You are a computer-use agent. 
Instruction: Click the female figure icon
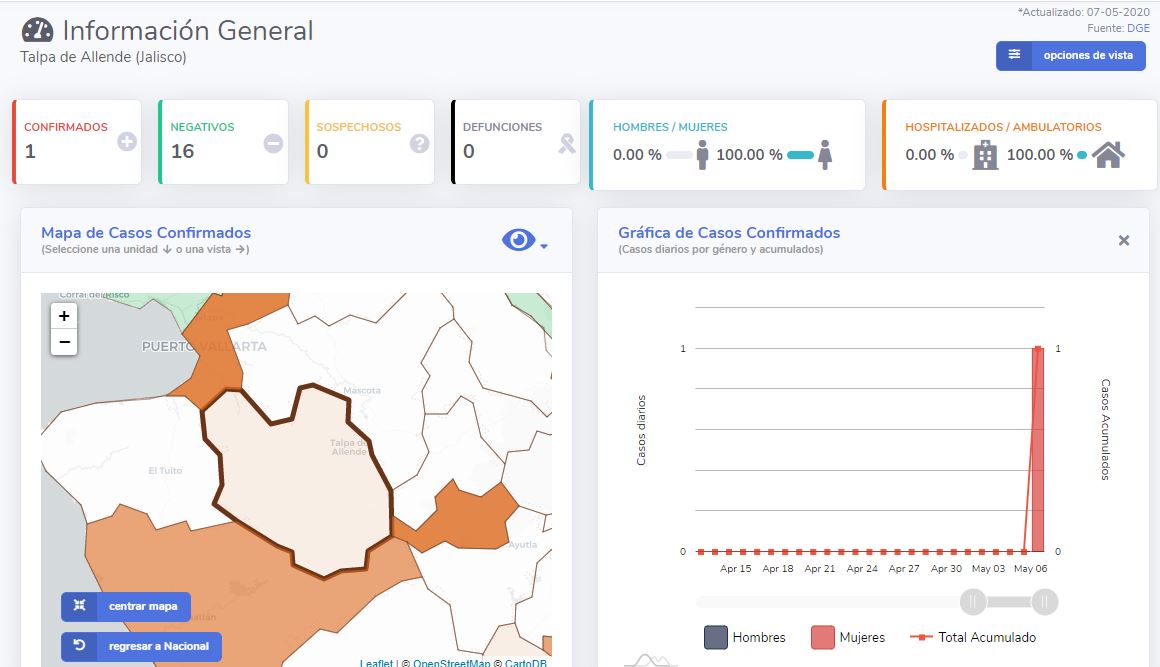tap(826, 155)
